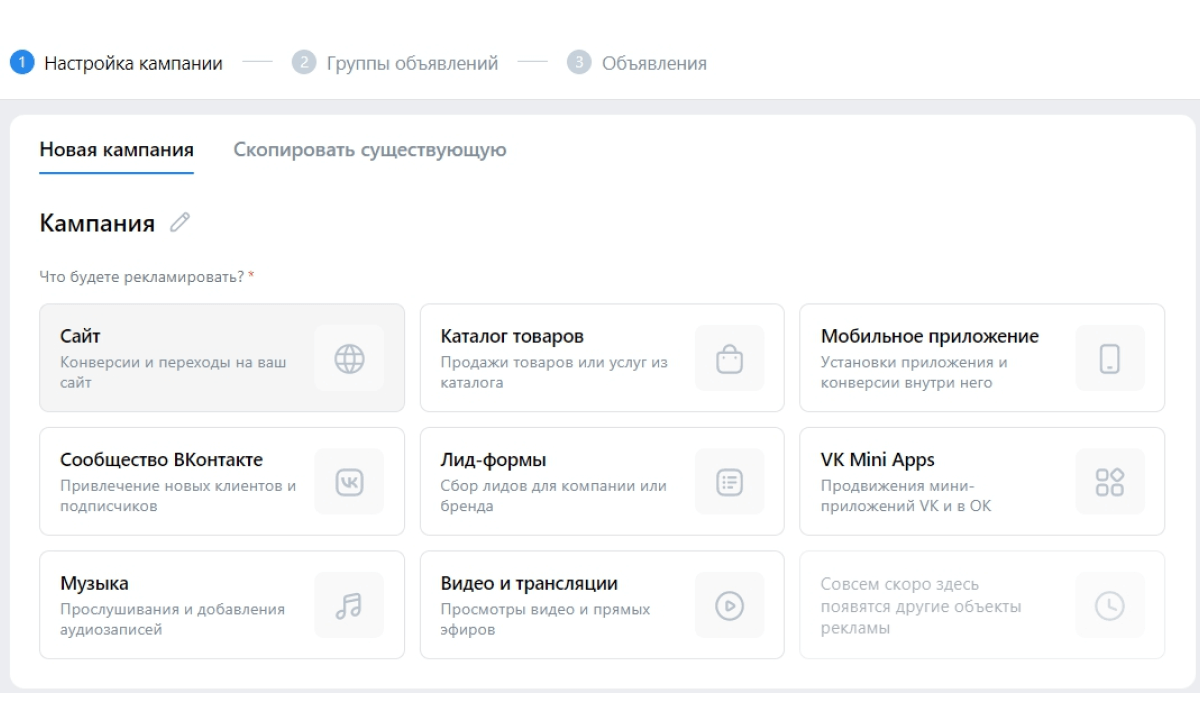Go to Объявления step label
This screenshot has width=1200, height=720.
pyautogui.click(x=654, y=63)
